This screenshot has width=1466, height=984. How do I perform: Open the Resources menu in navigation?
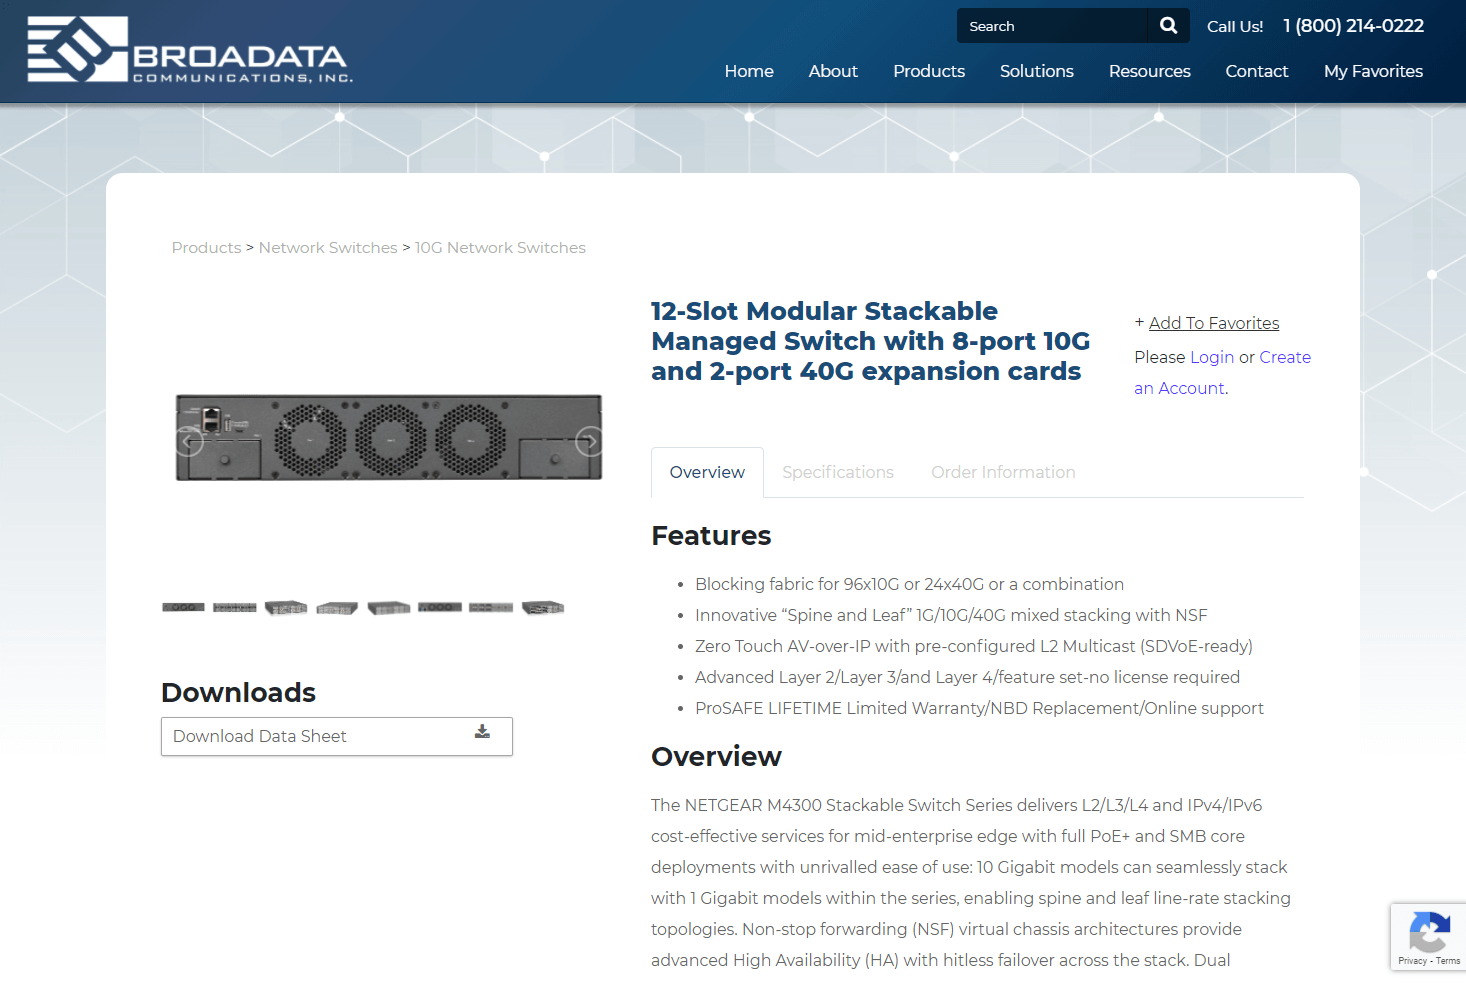pos(1149,71)
